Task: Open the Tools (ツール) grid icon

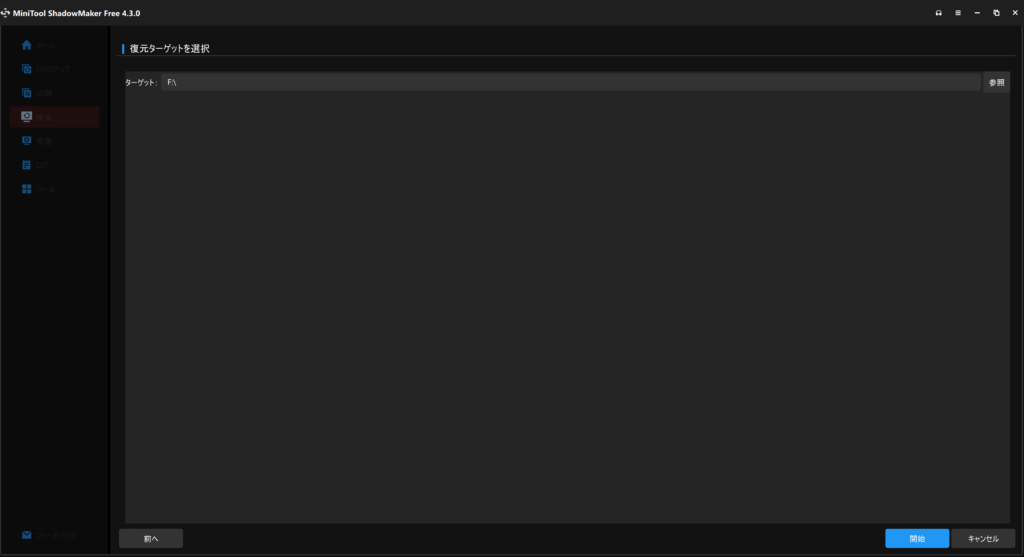Action: [26, 189]
